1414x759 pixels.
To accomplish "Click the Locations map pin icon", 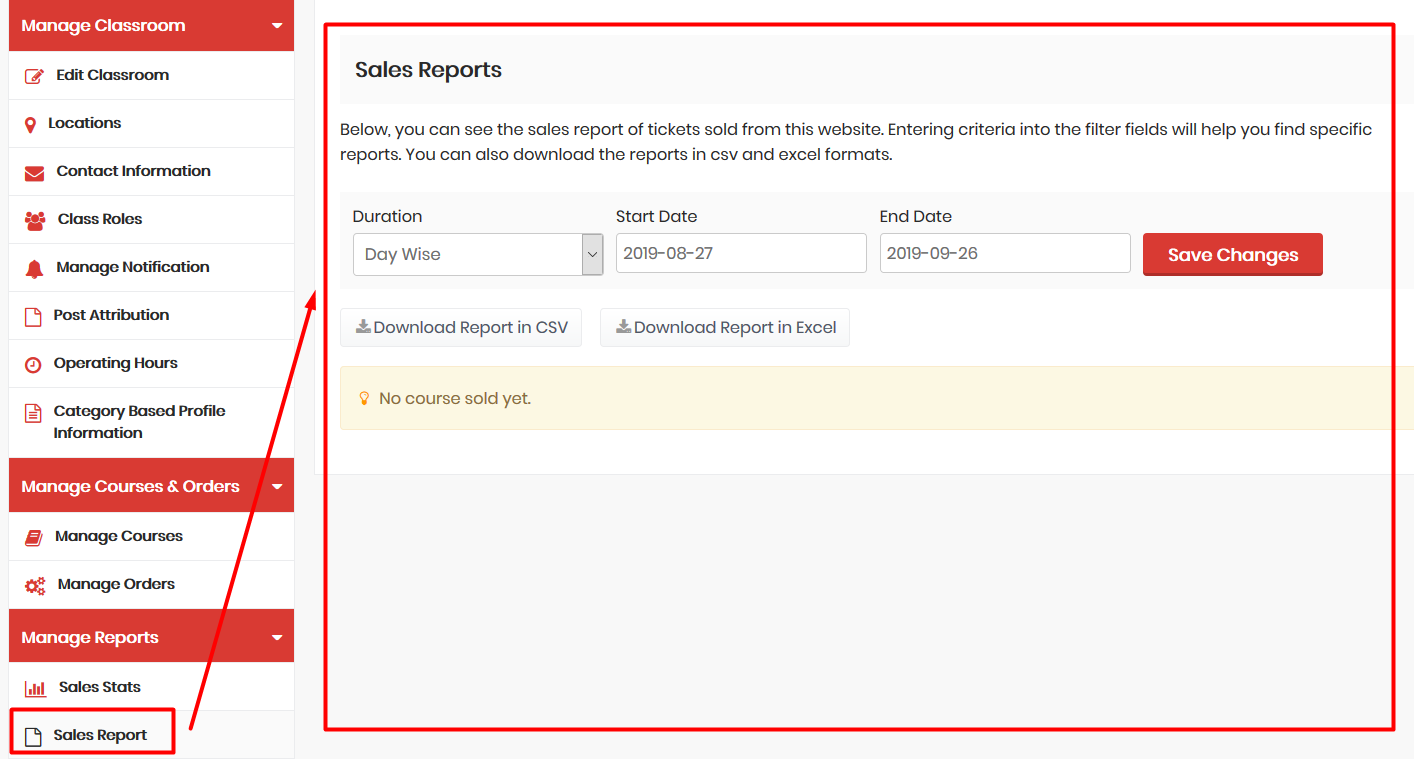I will point(30,124).
